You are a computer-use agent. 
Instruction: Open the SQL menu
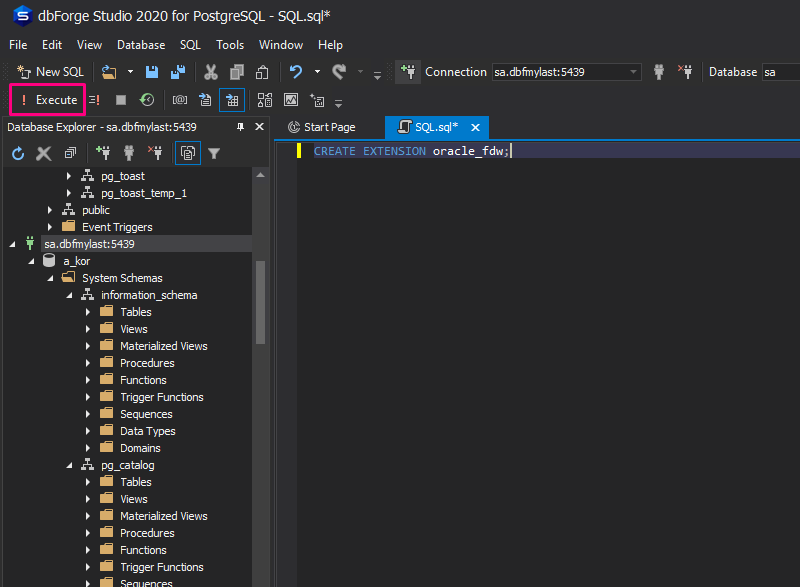[190, 45]
